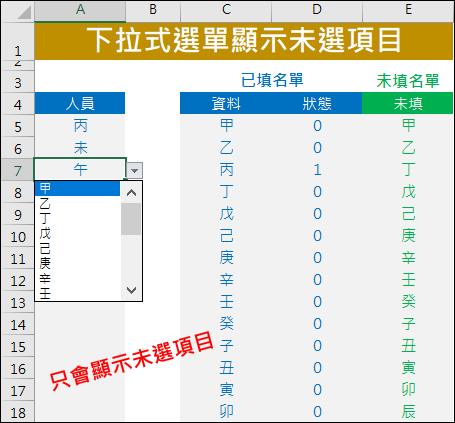Click the title cell 下拉式選單顯示未選項目
The image size is (455, 423).
(244, 41)
